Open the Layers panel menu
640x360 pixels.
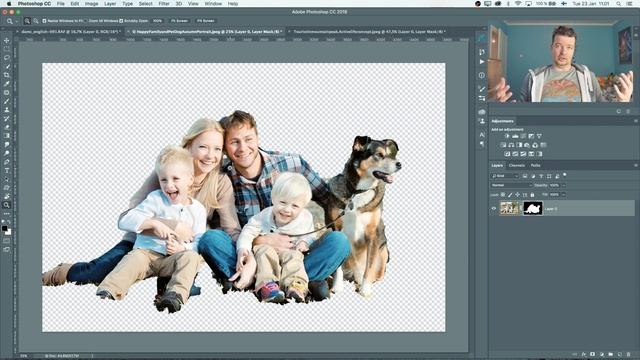click(636, 165)
